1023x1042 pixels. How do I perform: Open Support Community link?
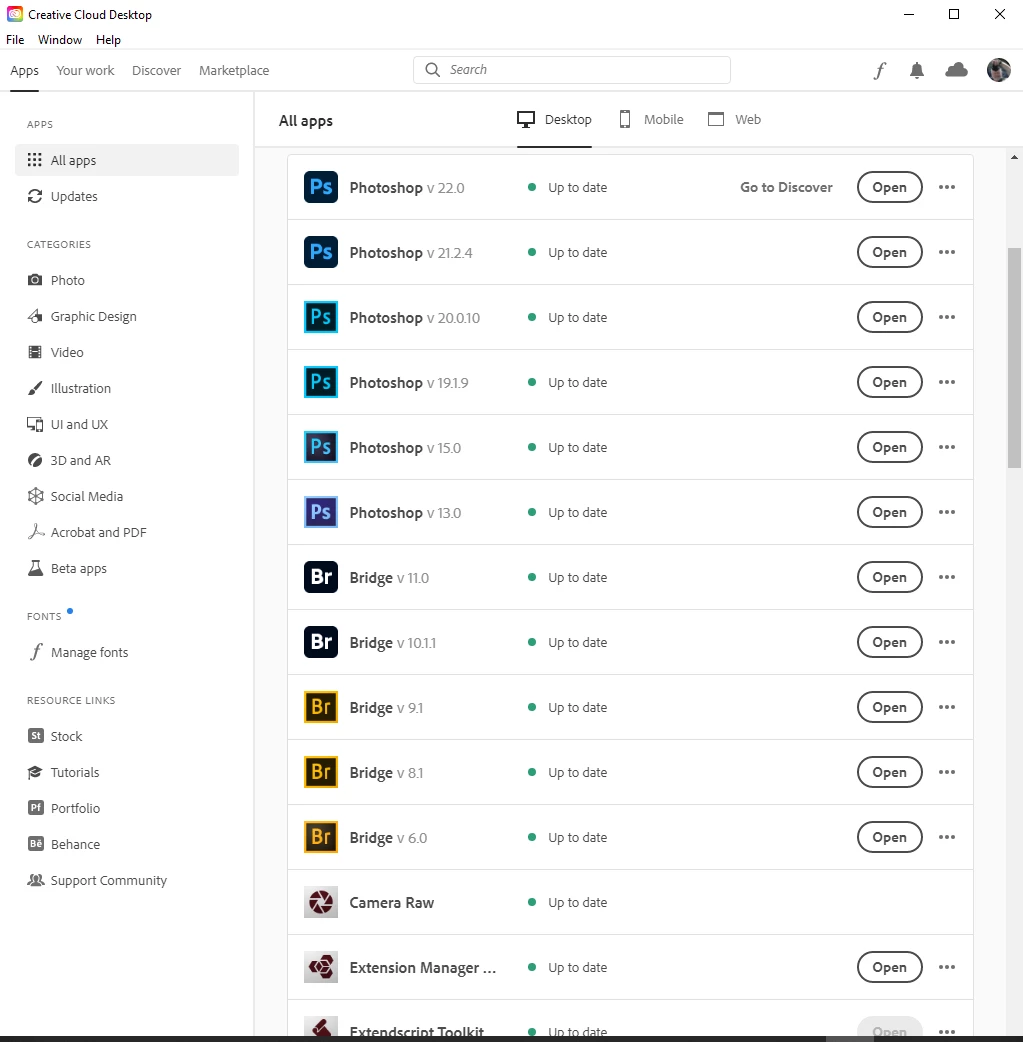pyautogui.click(x=97, y=881)
